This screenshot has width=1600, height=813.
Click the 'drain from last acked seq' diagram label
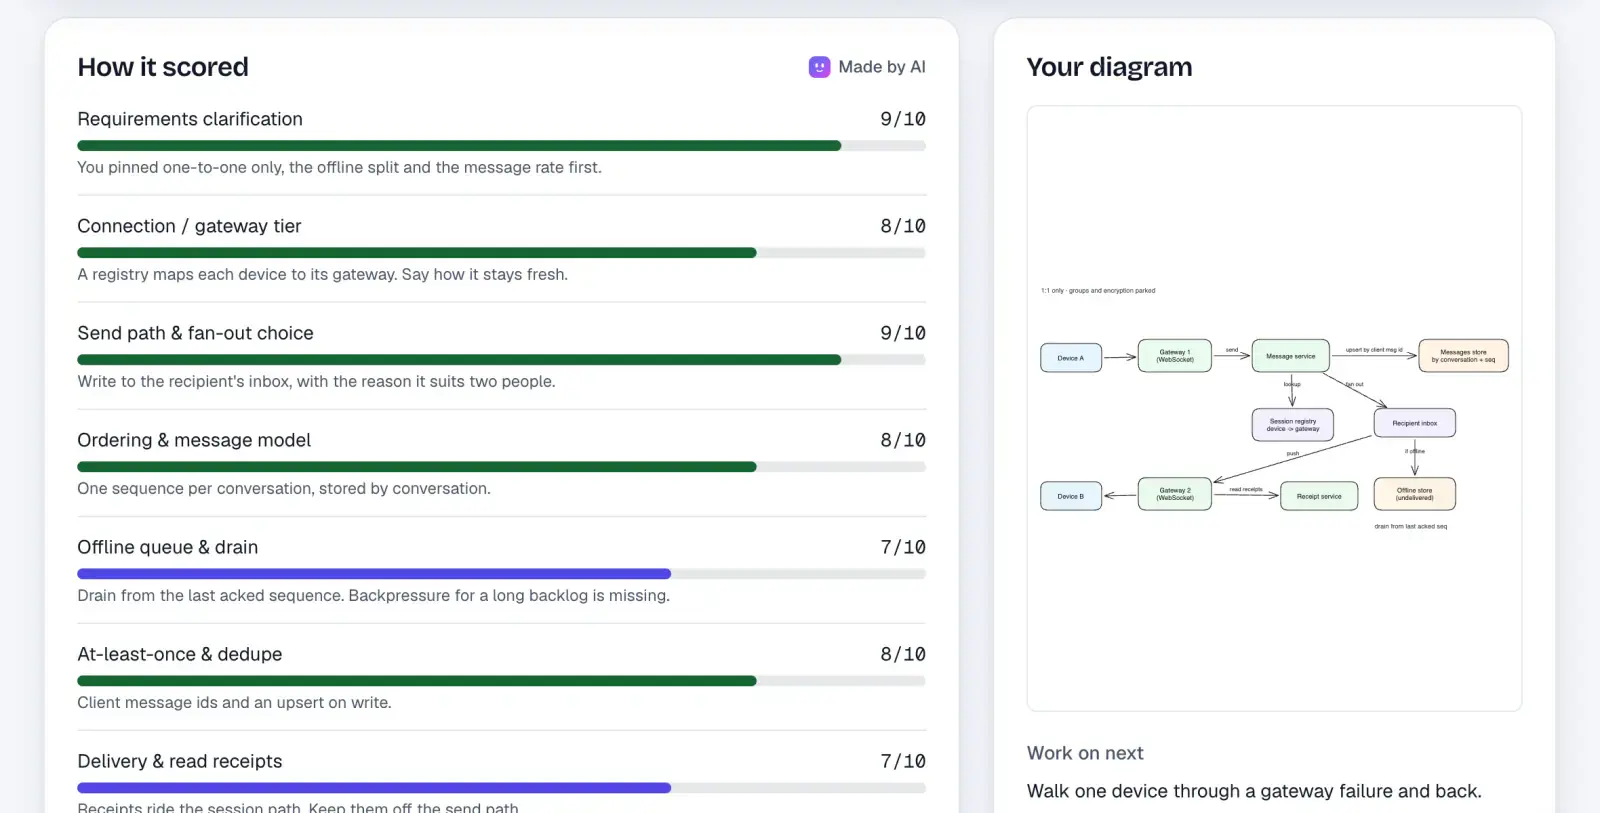tap(1410, 526)
